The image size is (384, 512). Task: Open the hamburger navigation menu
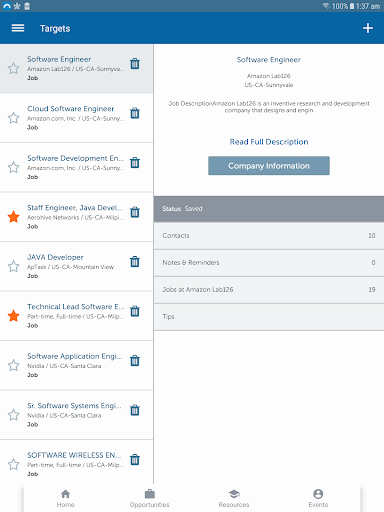point(18,28)
